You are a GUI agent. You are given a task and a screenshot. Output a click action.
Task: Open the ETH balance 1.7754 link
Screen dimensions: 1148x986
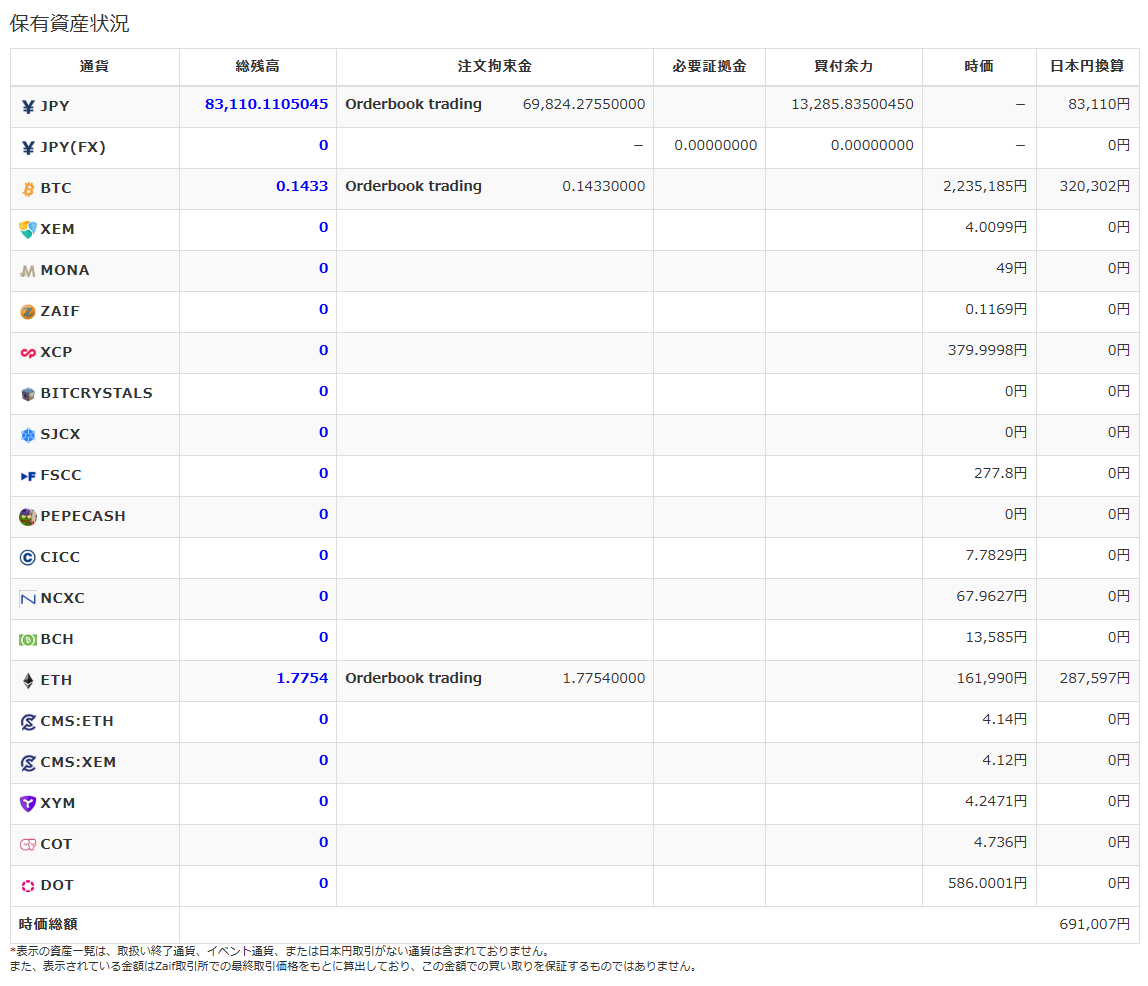[x=302, y=678]
